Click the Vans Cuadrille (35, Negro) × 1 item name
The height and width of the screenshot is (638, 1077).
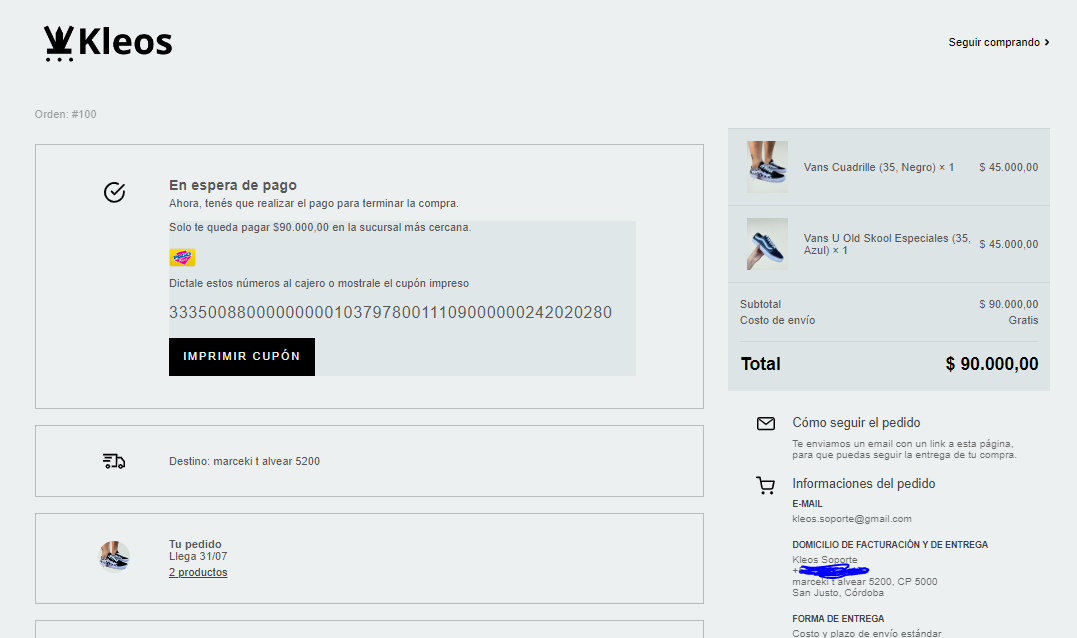[x=878, y=167]
